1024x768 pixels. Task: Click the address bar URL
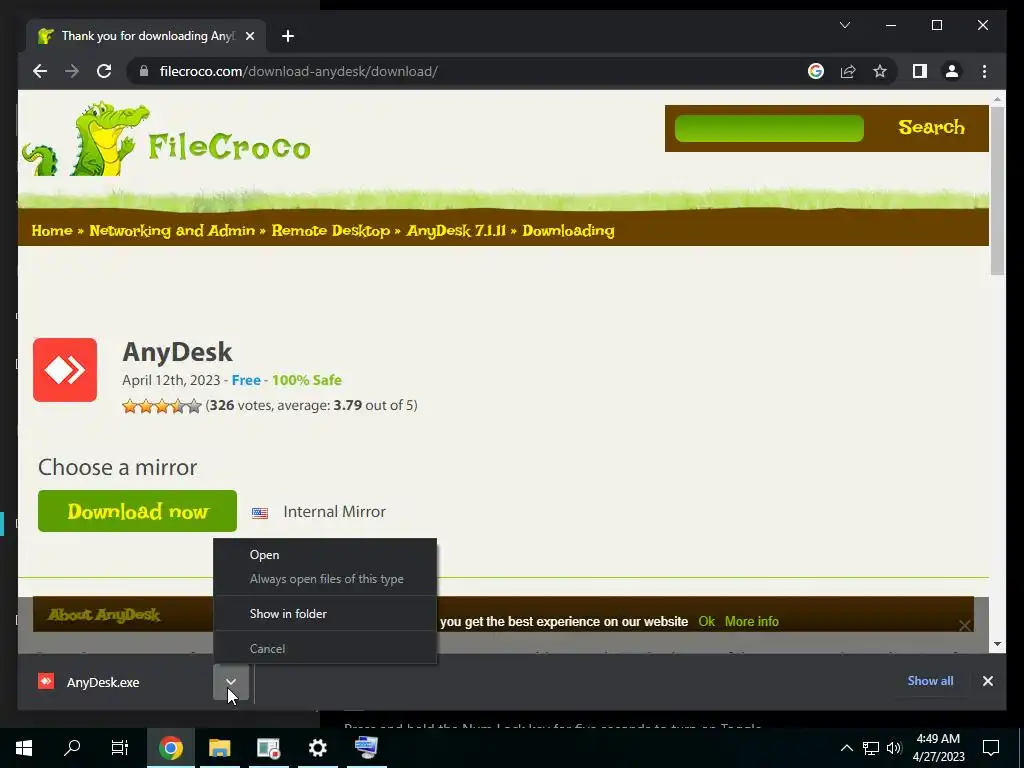click(x=298, y=71)
